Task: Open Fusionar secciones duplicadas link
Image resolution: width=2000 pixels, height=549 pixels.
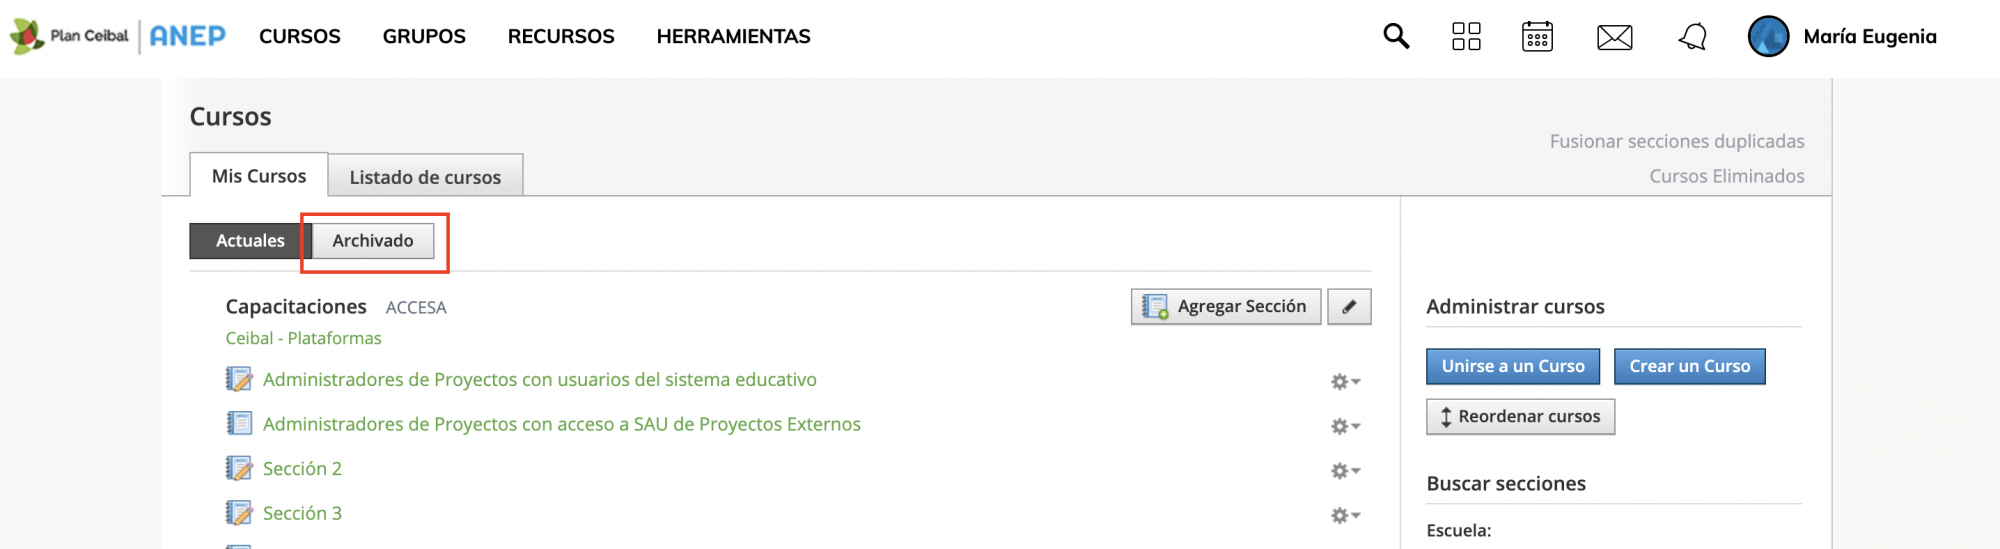Action: (x=1677, y=141)
